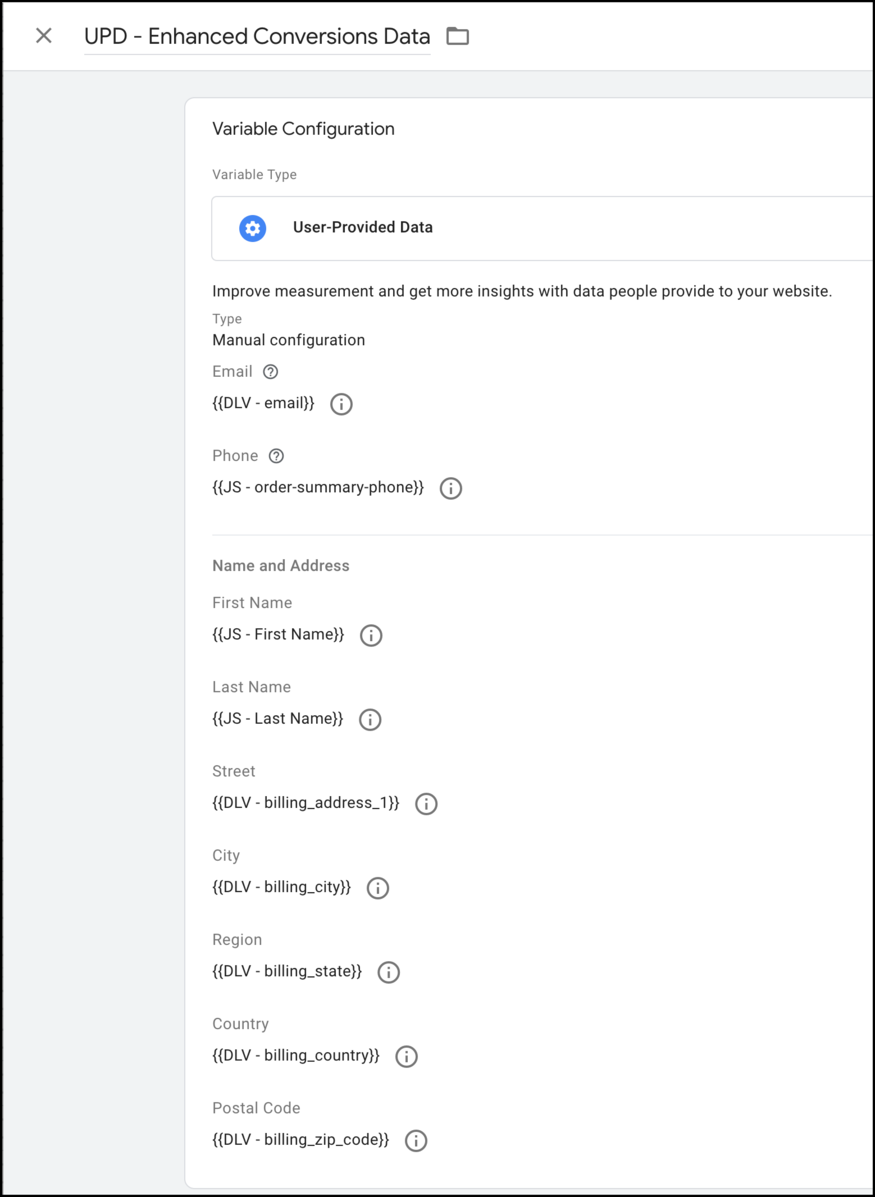Select the {{DLV - billing_city}} value

[282, 887]
